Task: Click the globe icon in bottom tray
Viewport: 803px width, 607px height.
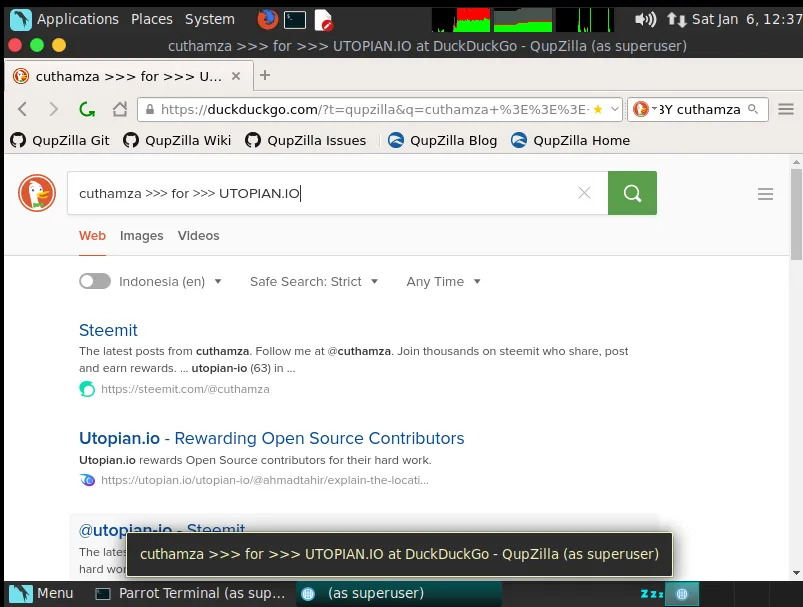Action: pos(682,594)
